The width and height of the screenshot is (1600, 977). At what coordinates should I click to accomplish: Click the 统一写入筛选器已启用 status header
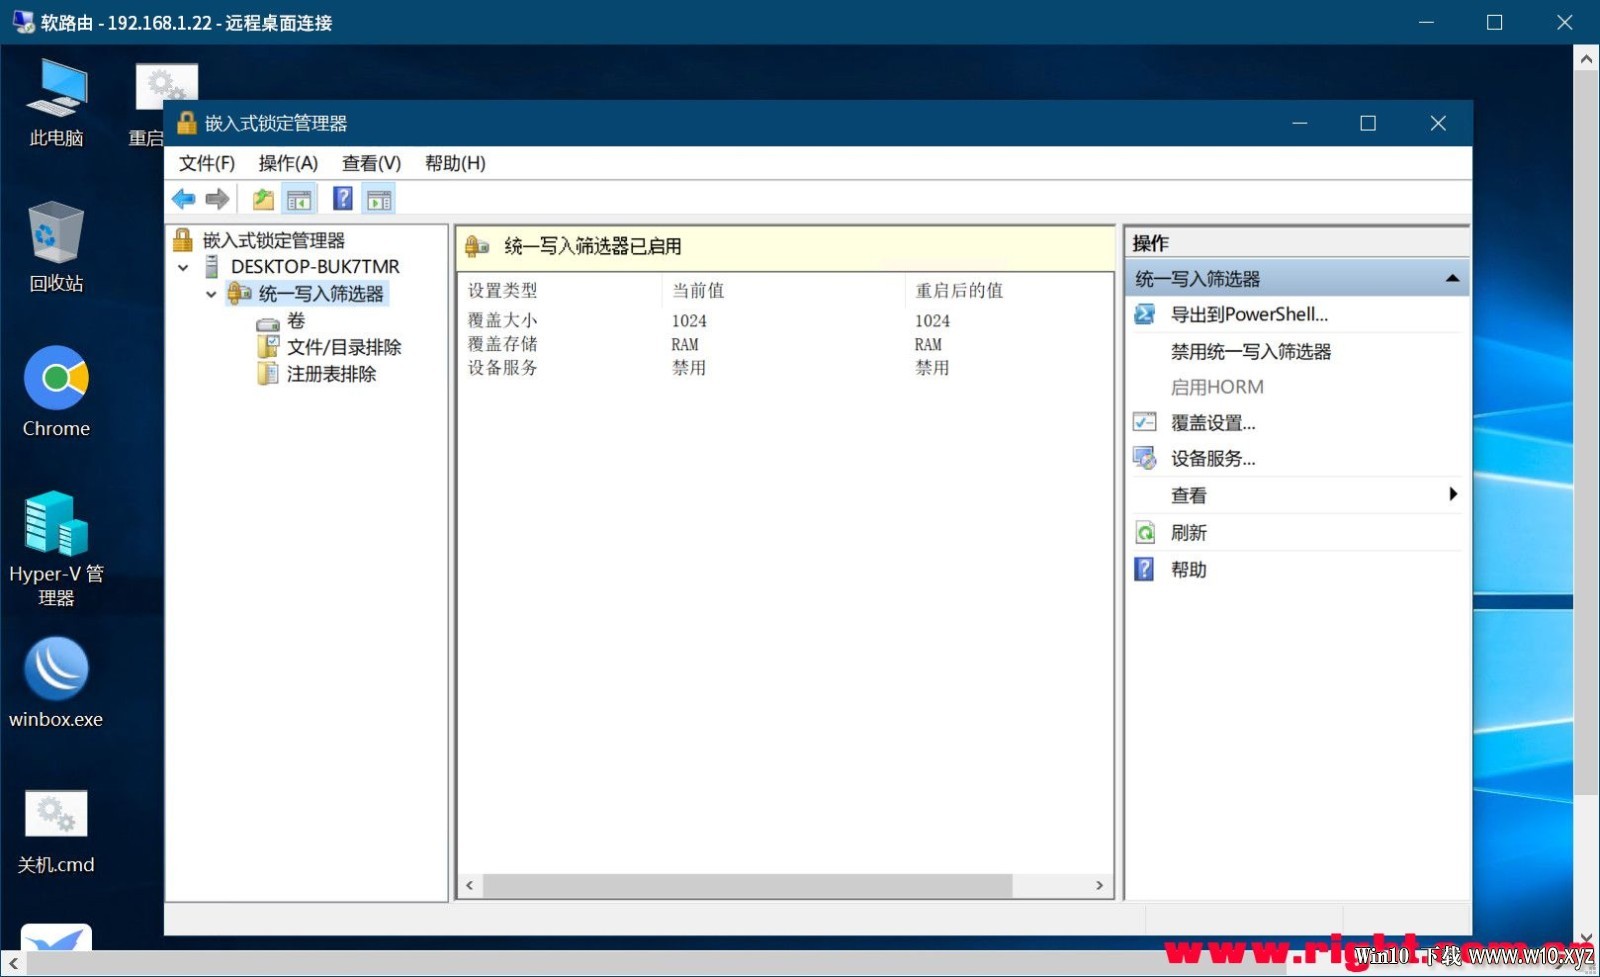[785, 247]
